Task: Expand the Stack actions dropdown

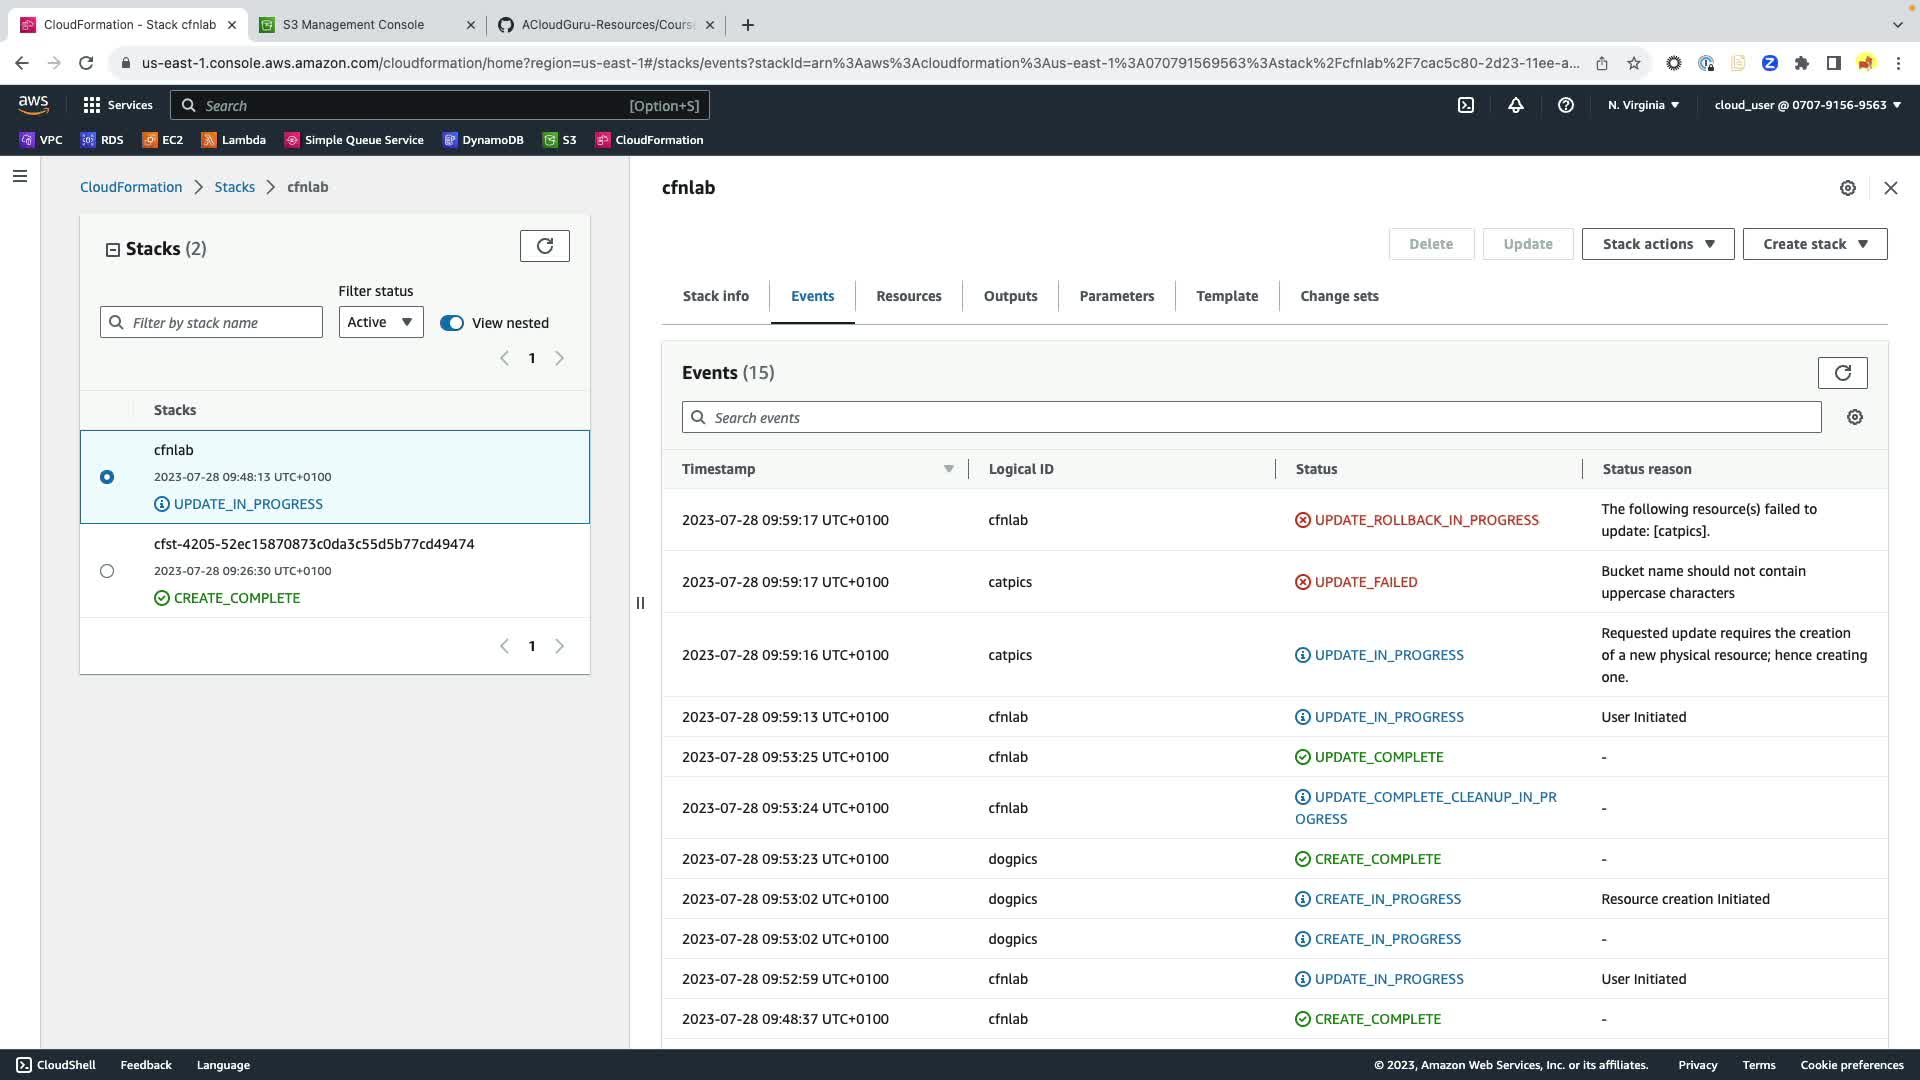Action: pos(1657,244)
